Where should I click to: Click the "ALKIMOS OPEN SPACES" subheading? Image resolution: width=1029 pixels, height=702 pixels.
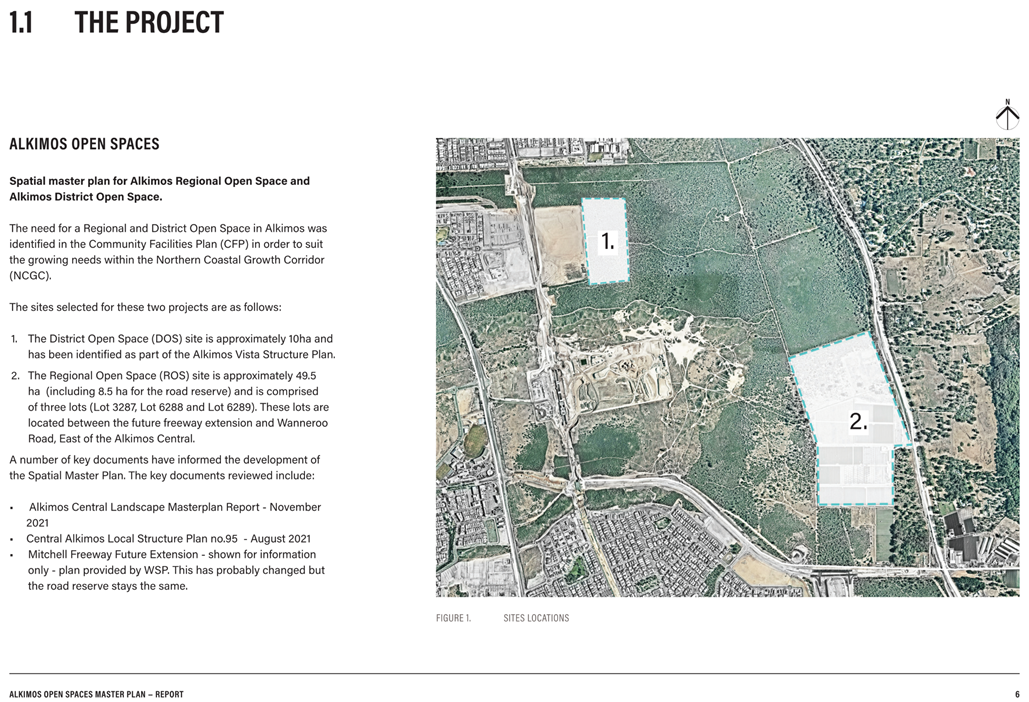[84, 144]
